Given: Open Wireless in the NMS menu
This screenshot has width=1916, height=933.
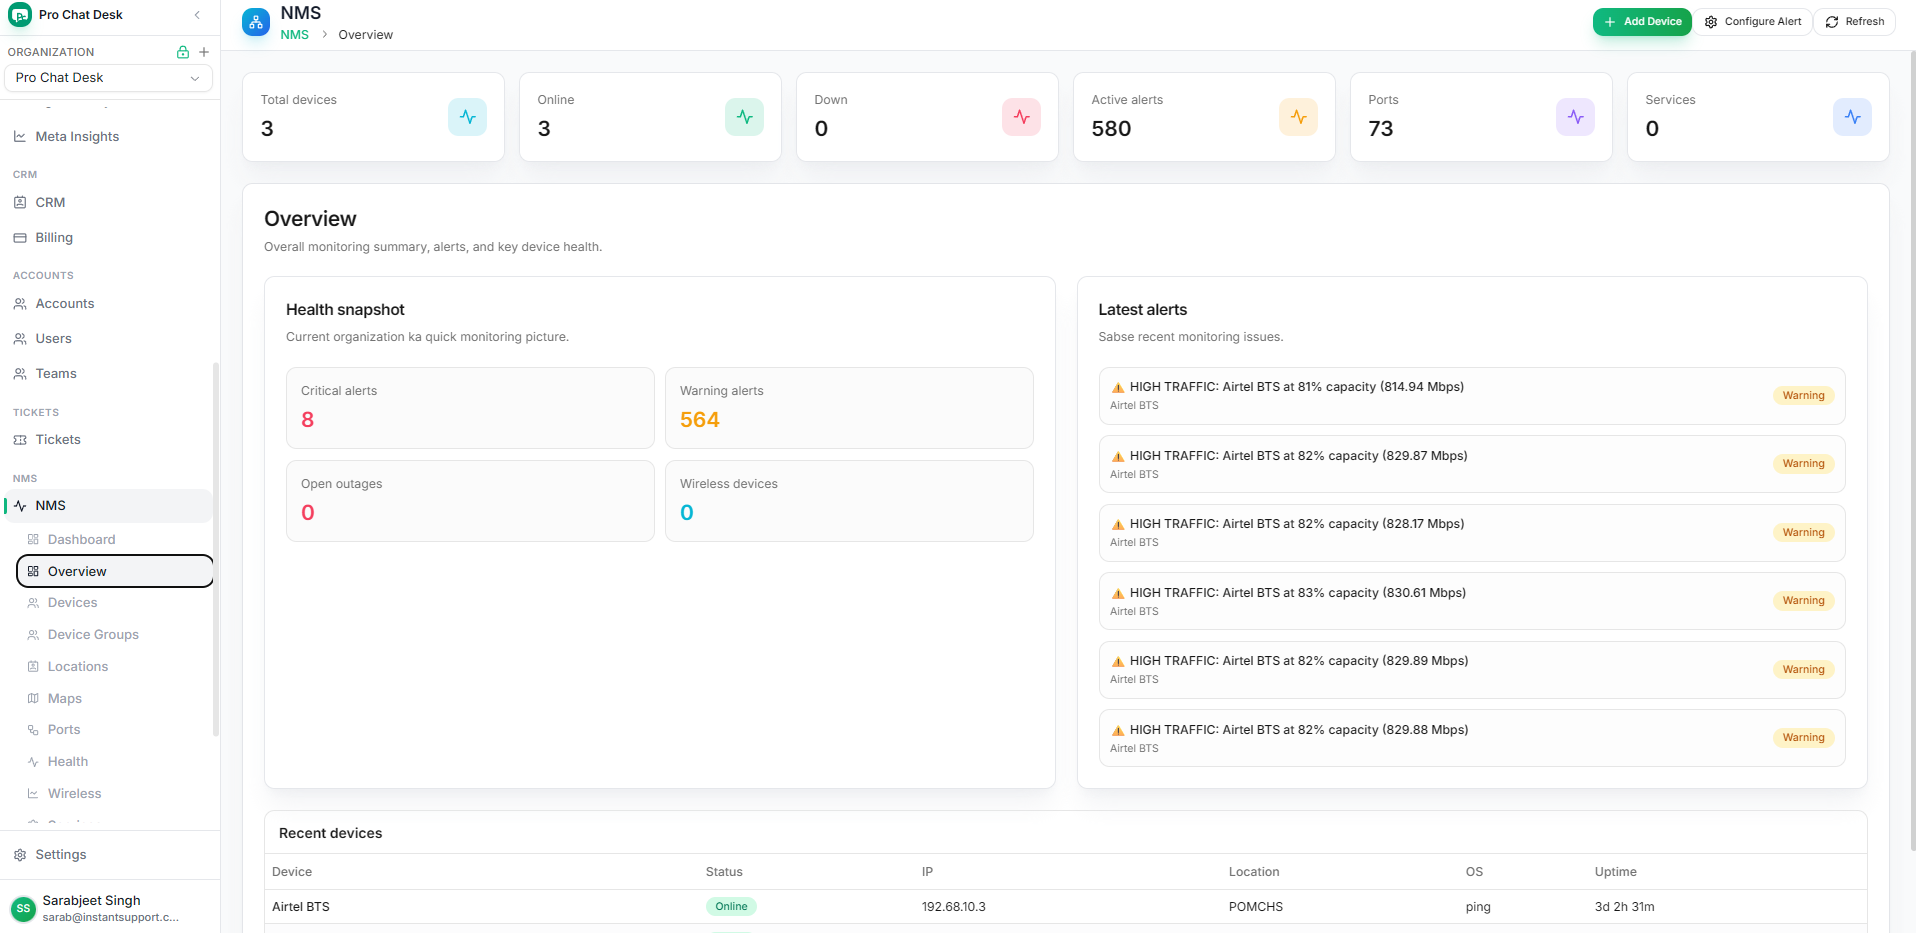Looking at the screenshot, I should tap(75, 794).
